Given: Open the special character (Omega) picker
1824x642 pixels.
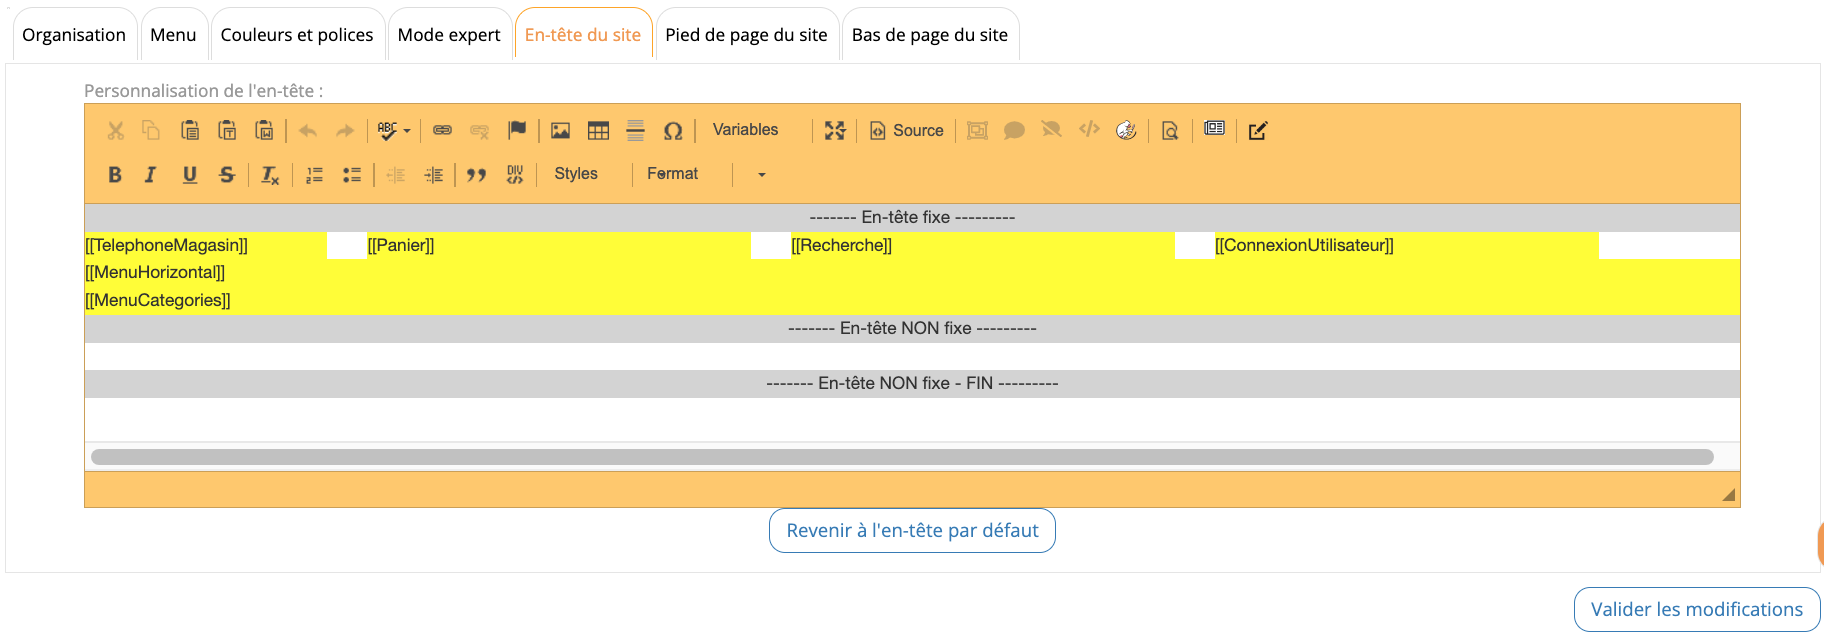Looking at the screenshot, I should 673,131.
